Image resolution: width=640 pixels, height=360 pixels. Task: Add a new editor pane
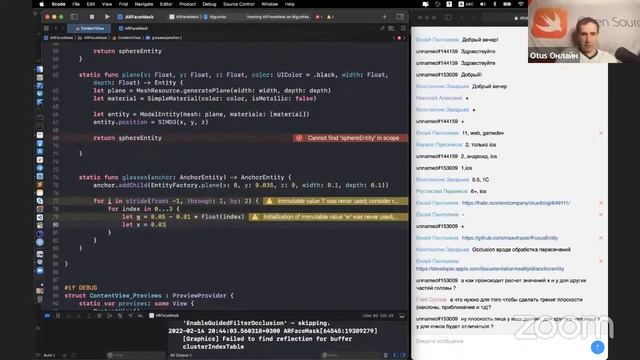pyautogui.click(x=403, y=28)
